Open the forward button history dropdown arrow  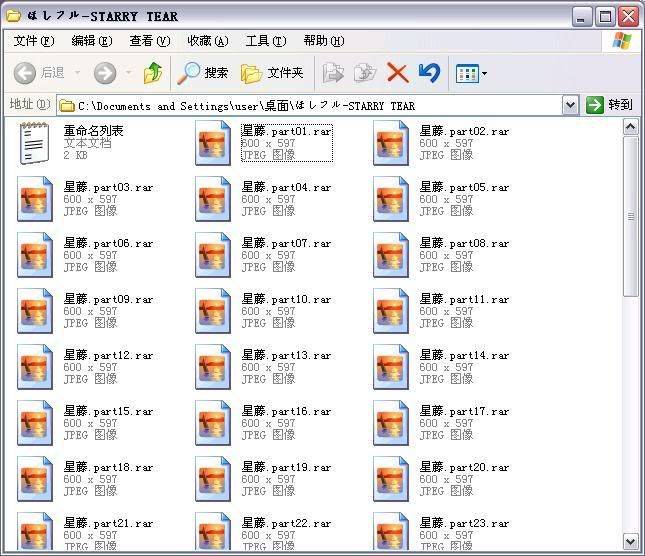coord(129,73)
